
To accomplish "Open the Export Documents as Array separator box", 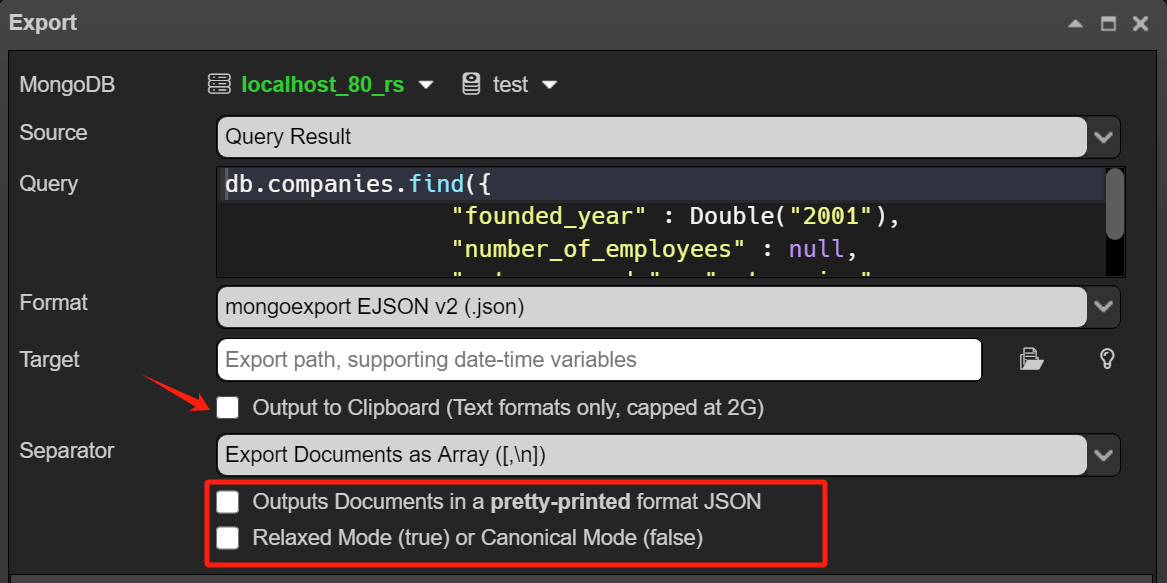I will coord(652,454).
